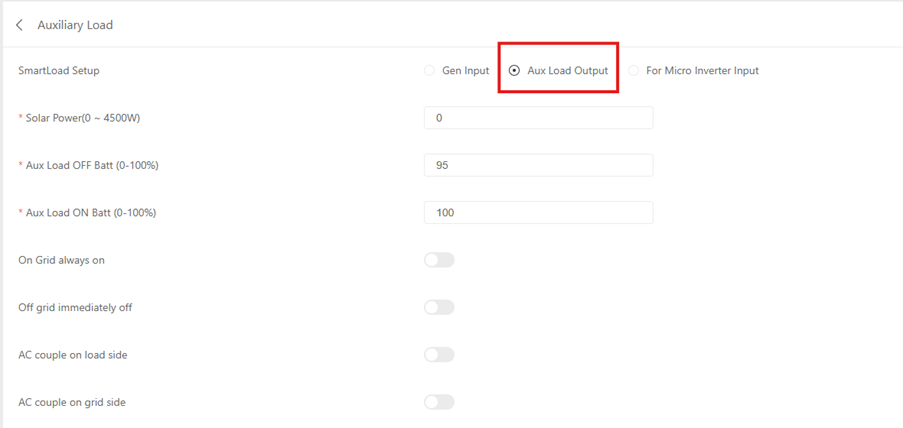Toggle AC couple on load side
This screenshot has height=428, width=903.
(439, 355)
